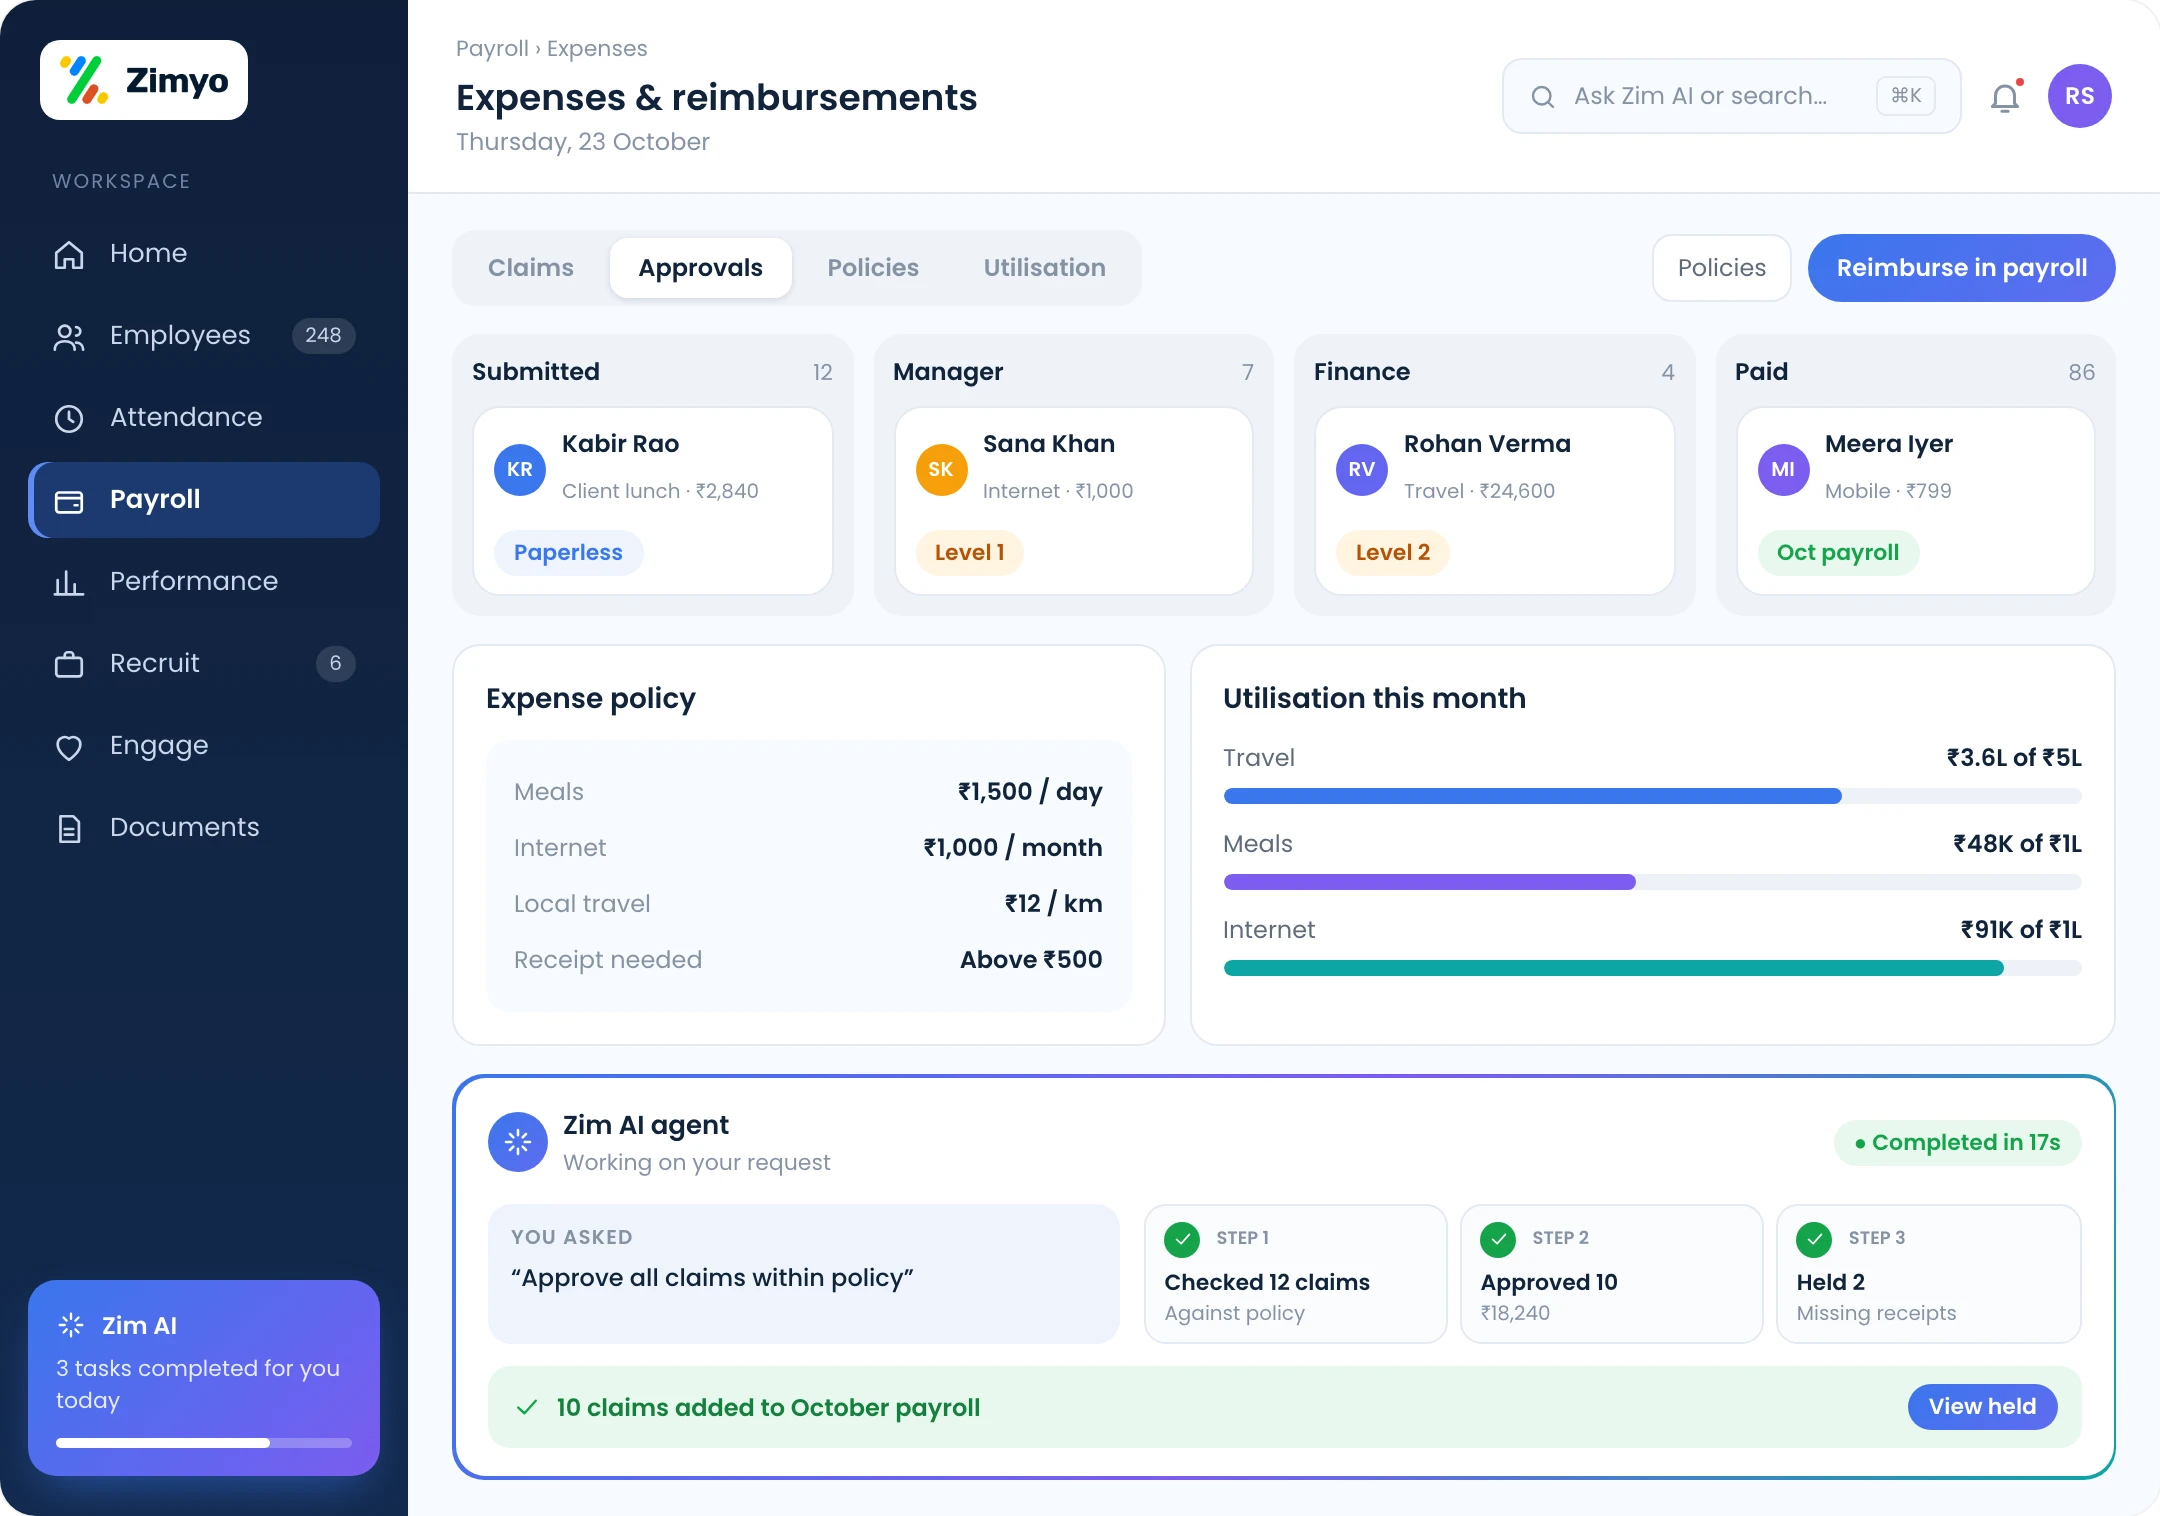The image size is (2160, 1516).
Task: Click the Employees 248 count badge
Action: coord(323,336)
